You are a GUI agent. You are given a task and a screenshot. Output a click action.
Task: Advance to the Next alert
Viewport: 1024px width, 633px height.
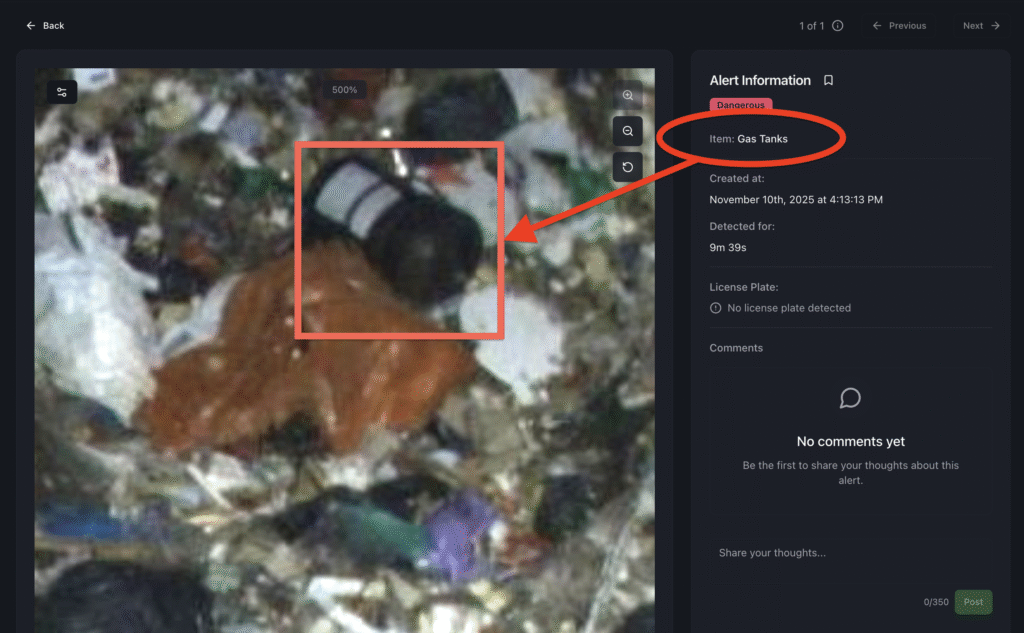(980, 26)
